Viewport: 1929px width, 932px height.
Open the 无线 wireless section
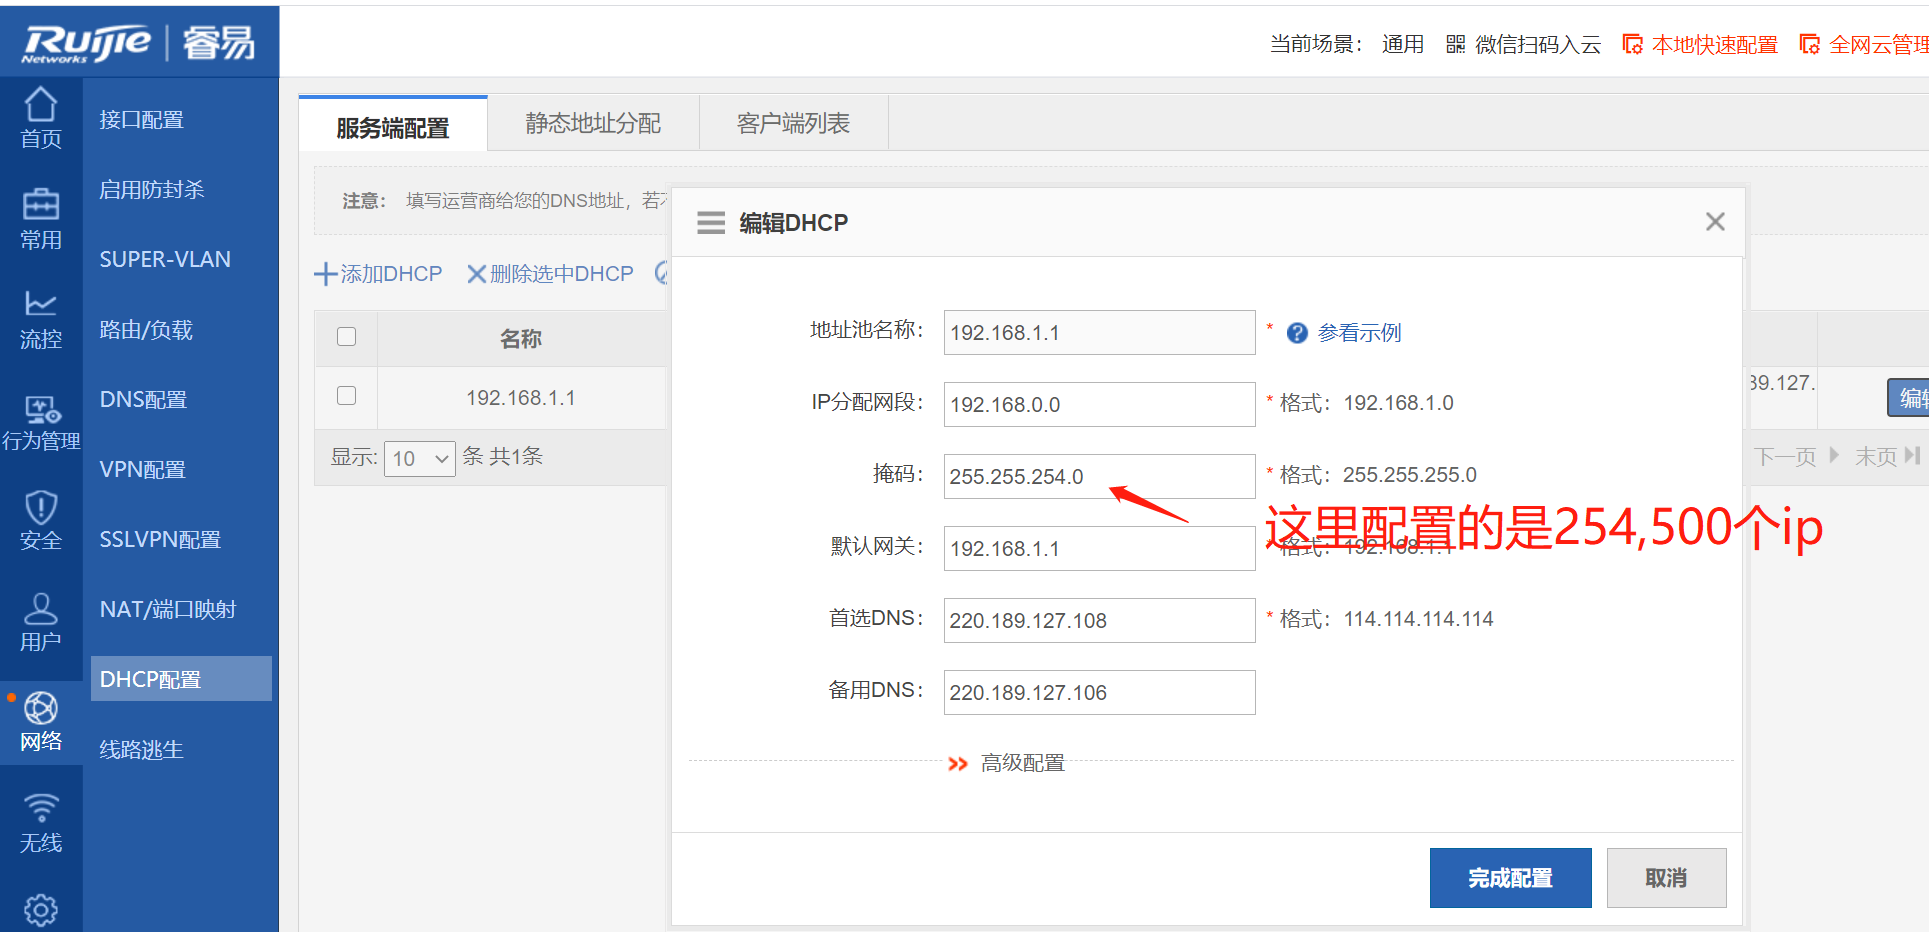point(41,823)
